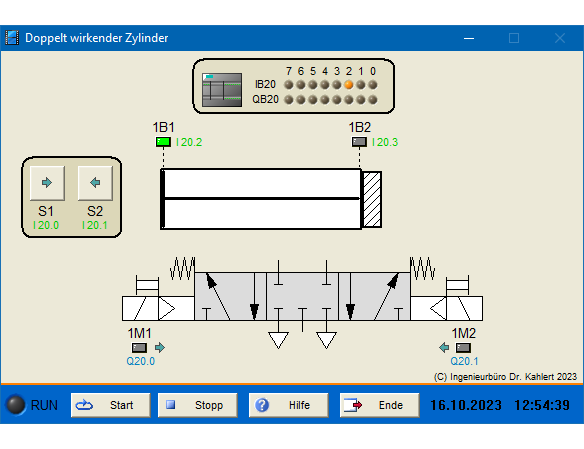Click the hatched cylinder piston rod end
This screenshot has width=584, height=449.
372,199
